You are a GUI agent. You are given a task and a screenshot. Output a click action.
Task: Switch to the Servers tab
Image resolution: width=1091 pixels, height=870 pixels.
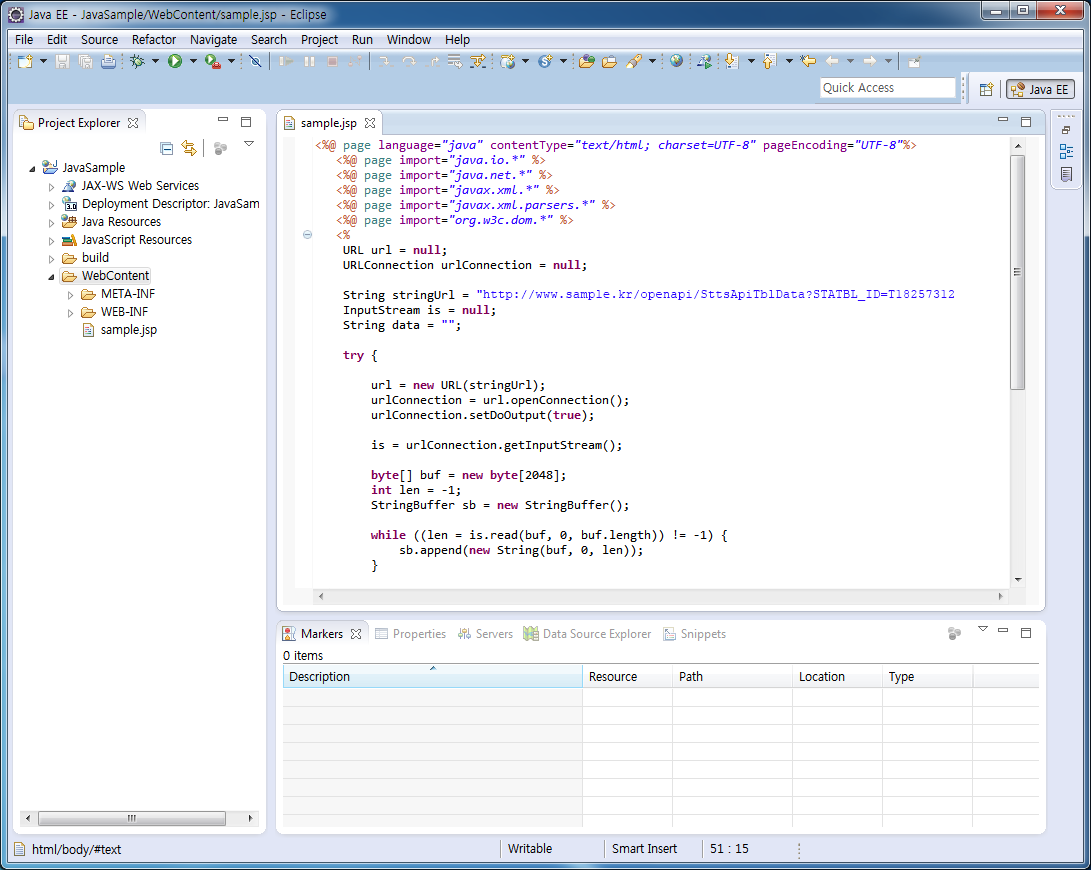point(494,634)
